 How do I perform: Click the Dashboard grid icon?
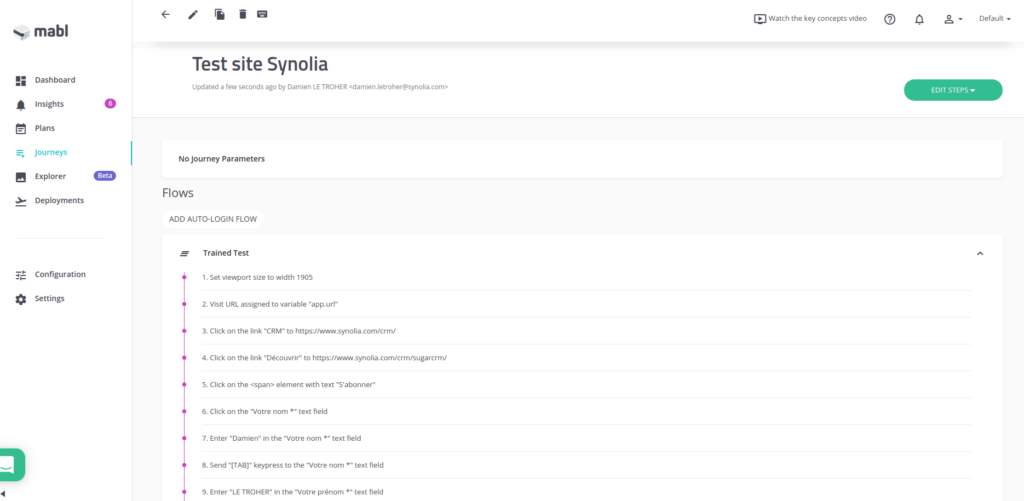[x=21, y=80]
